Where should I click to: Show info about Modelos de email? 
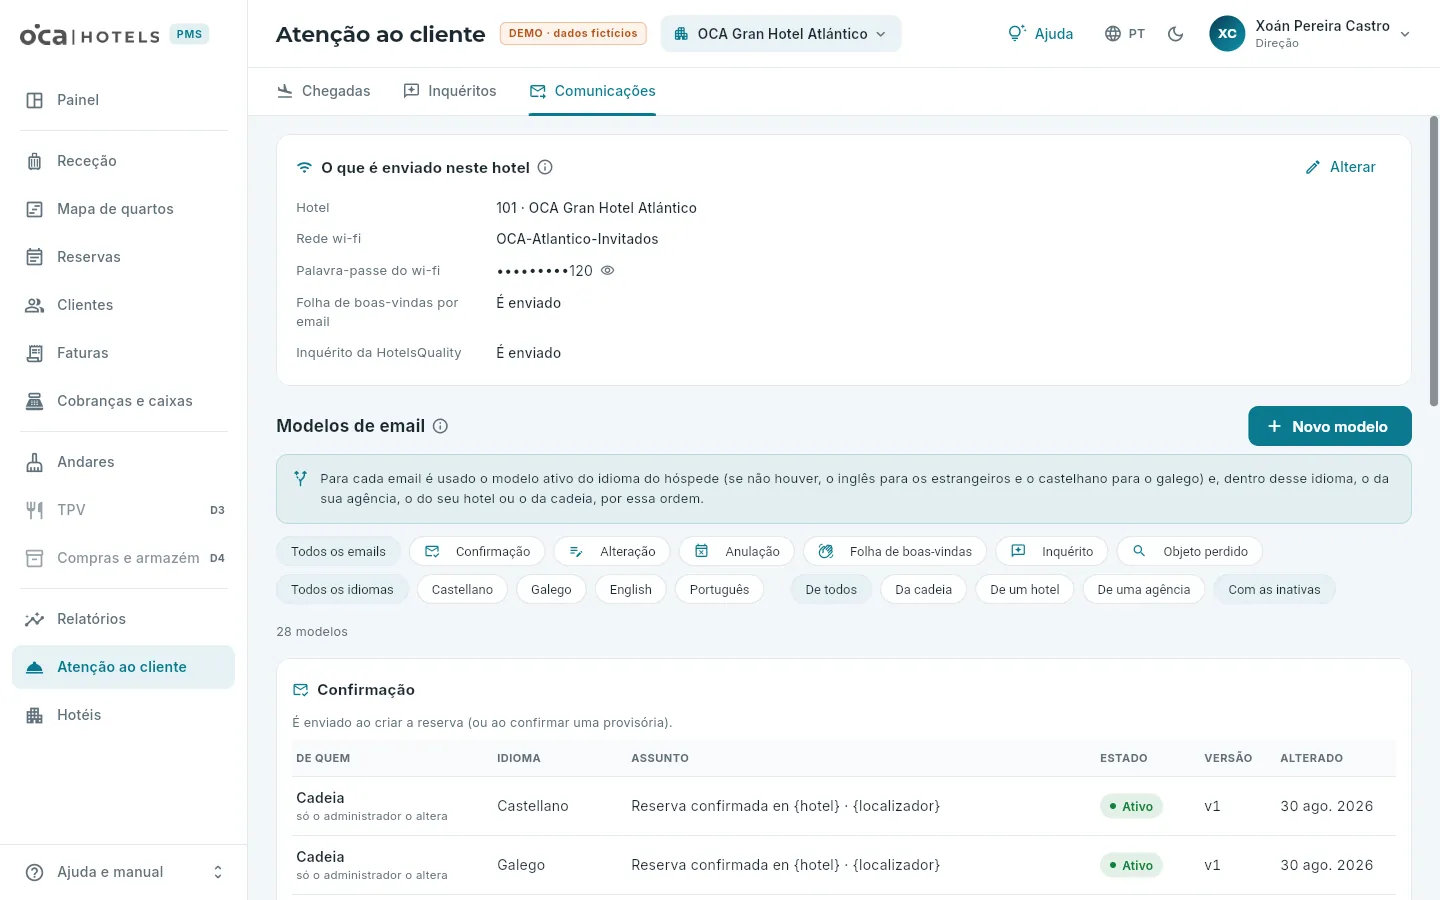click(440, 426)
